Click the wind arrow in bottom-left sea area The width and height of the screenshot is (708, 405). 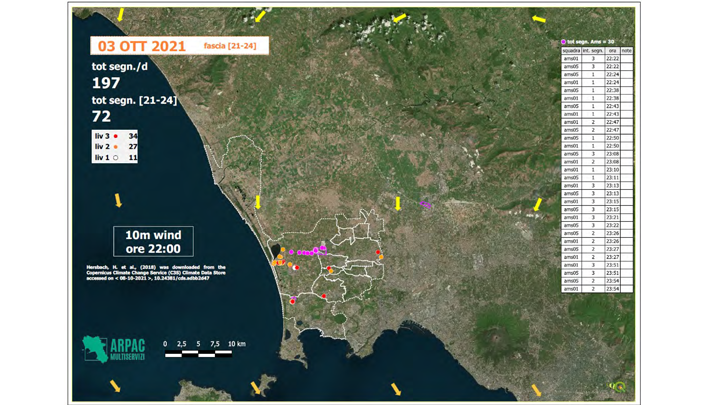(115, 386)
